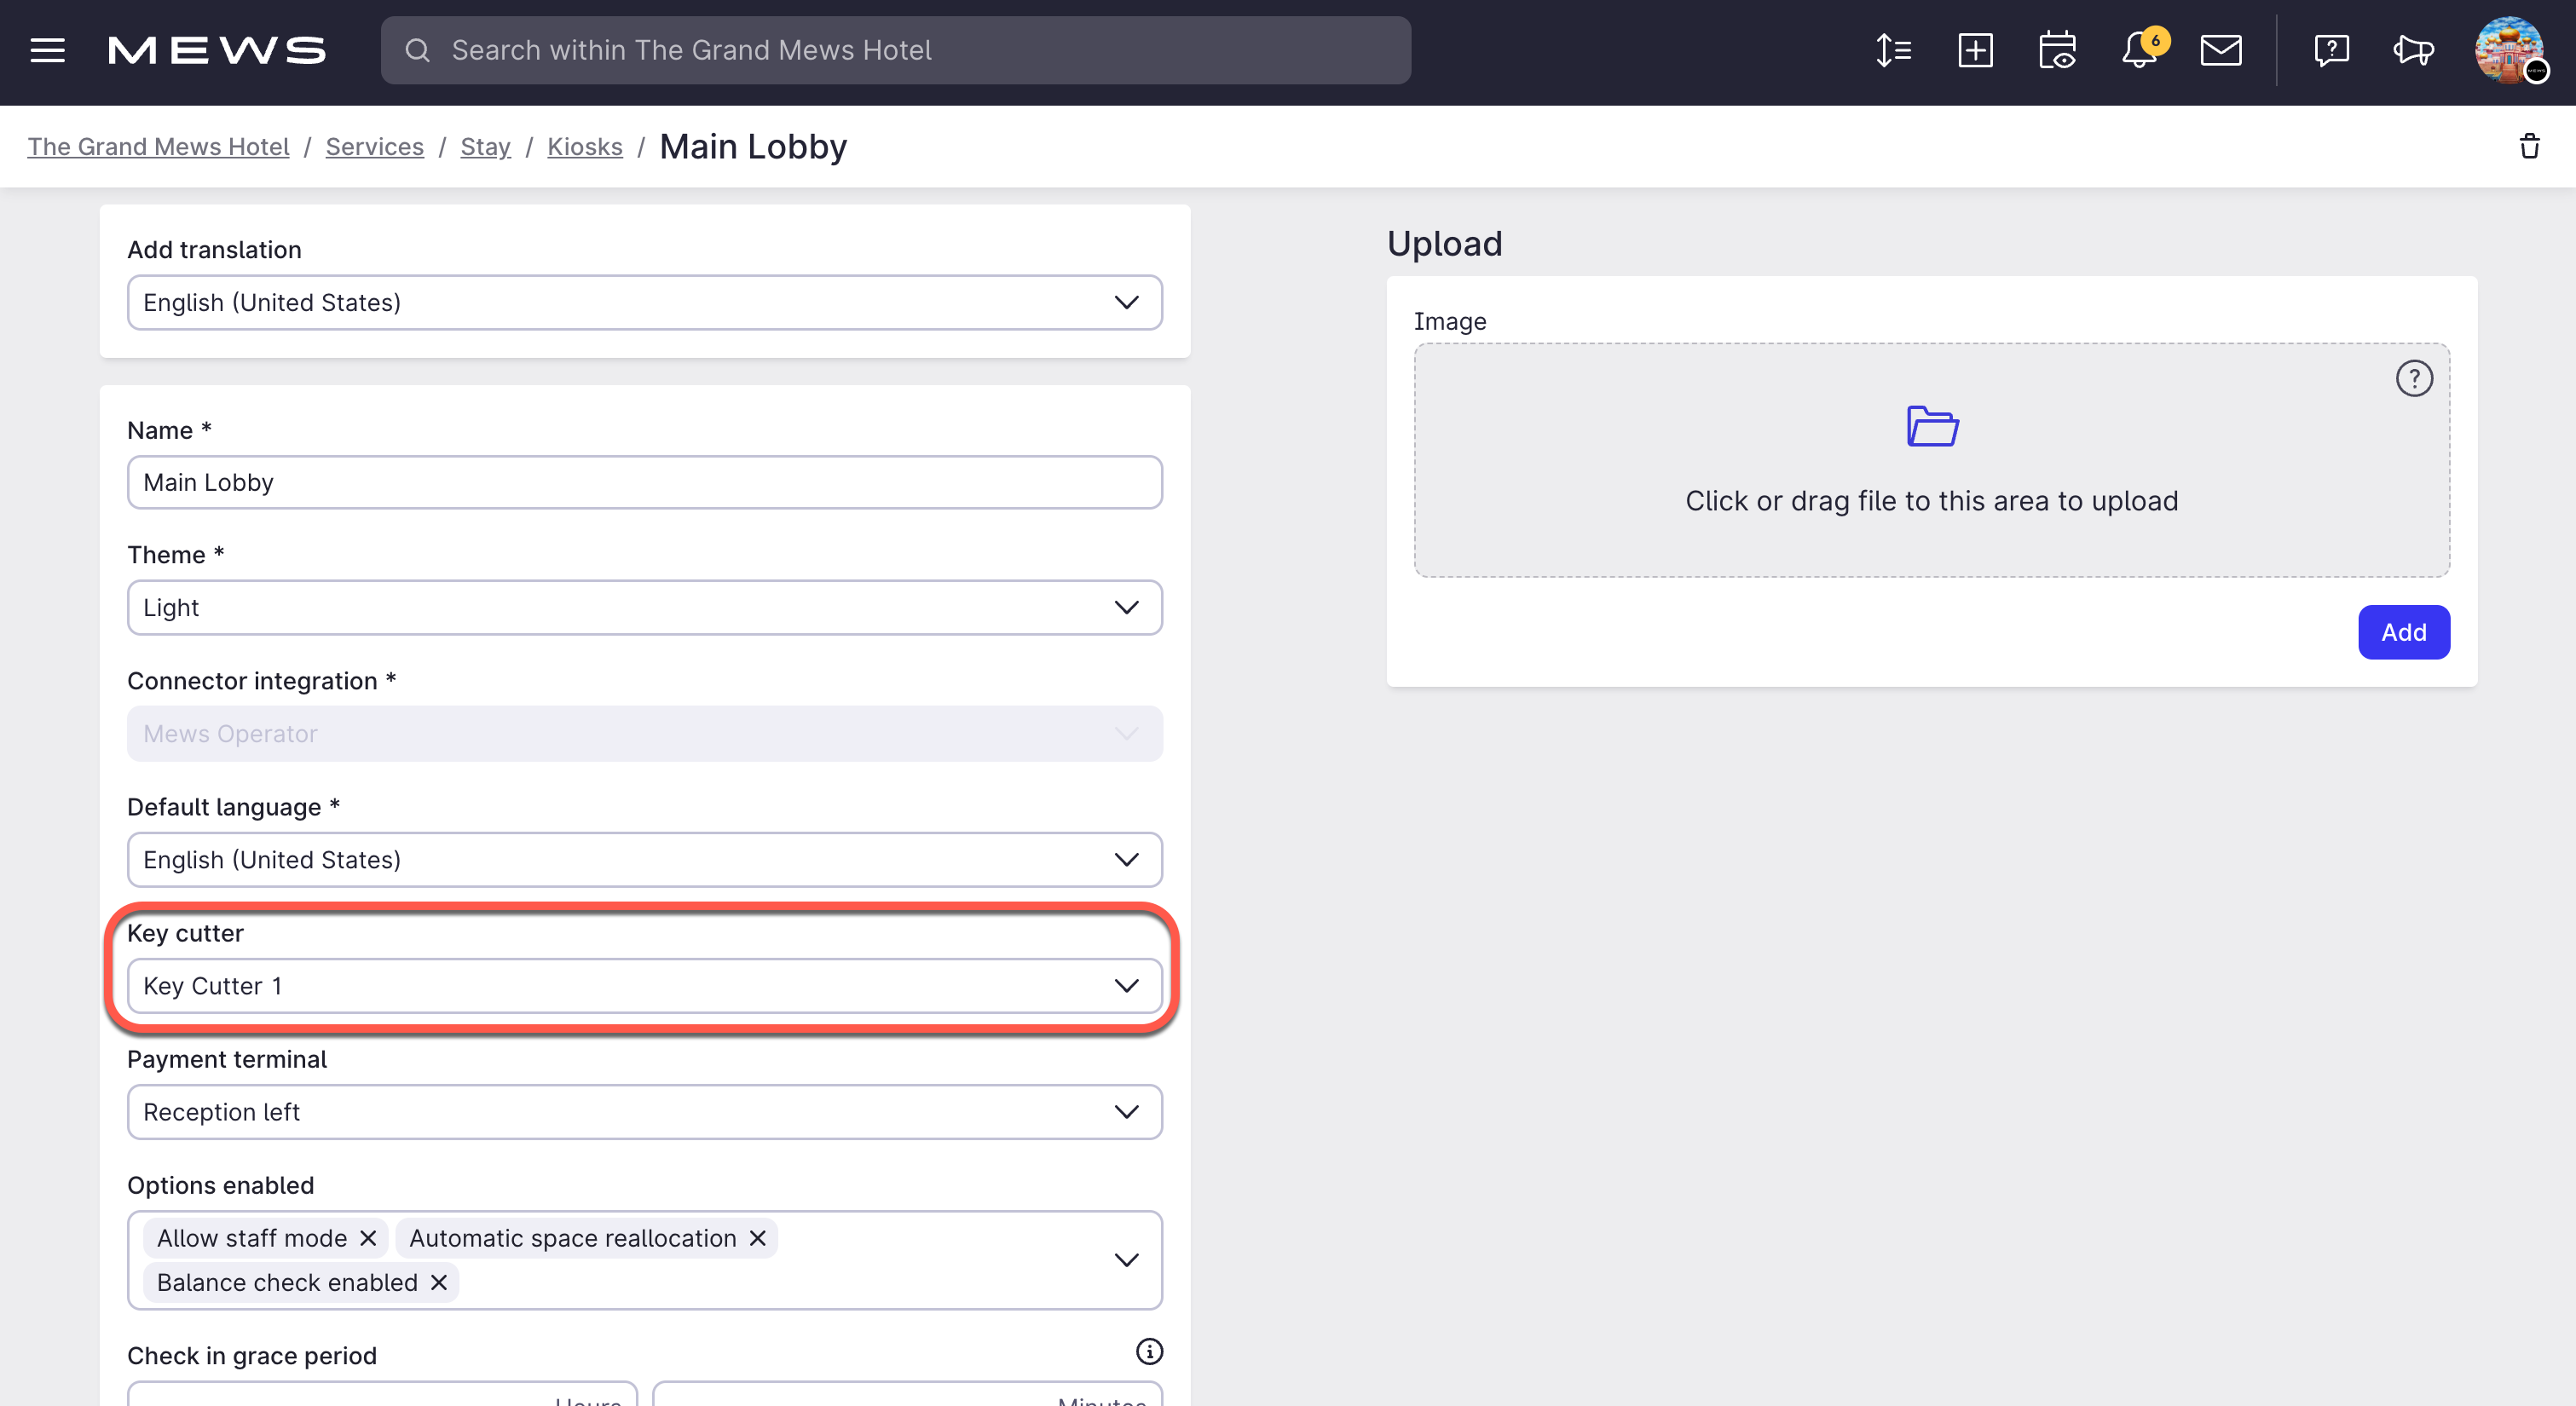Navigate to the Stay breadcrumb
Viewport: 2576px width, 1406px height.
point(485,146)
